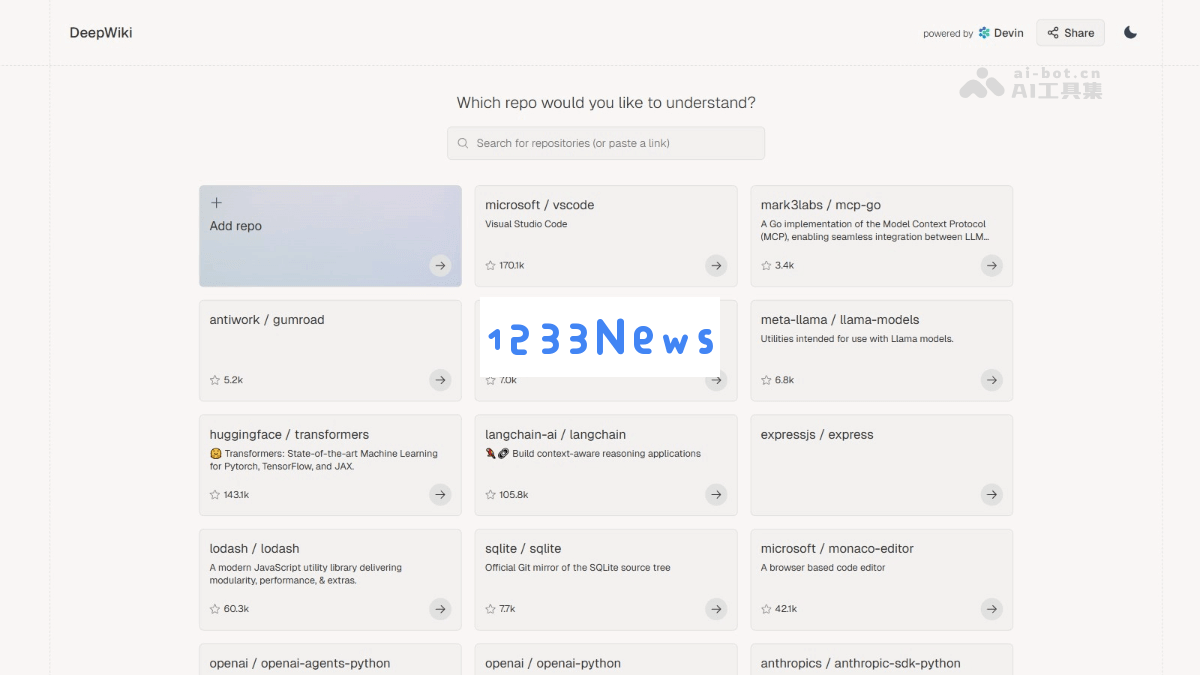Click the Add repo label

[236, 226]
